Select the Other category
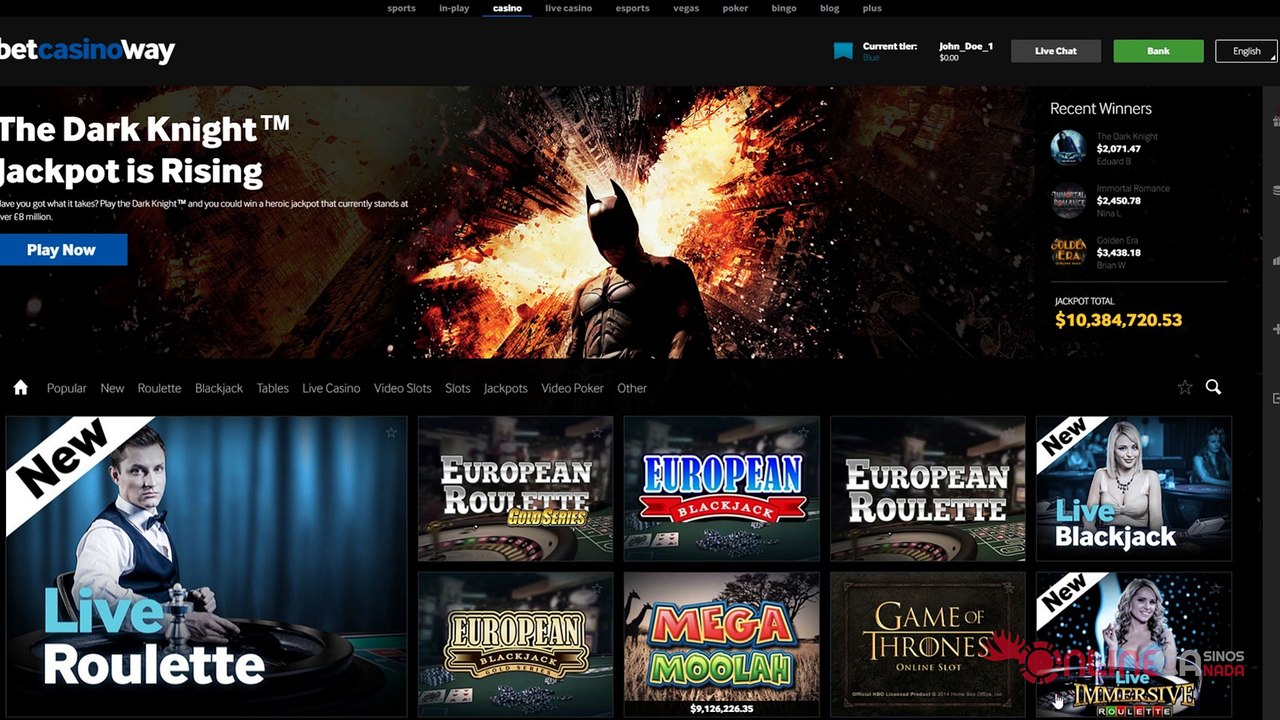Image resolution: width=1280 pixels, height=720 pixels. click(632, 388)
